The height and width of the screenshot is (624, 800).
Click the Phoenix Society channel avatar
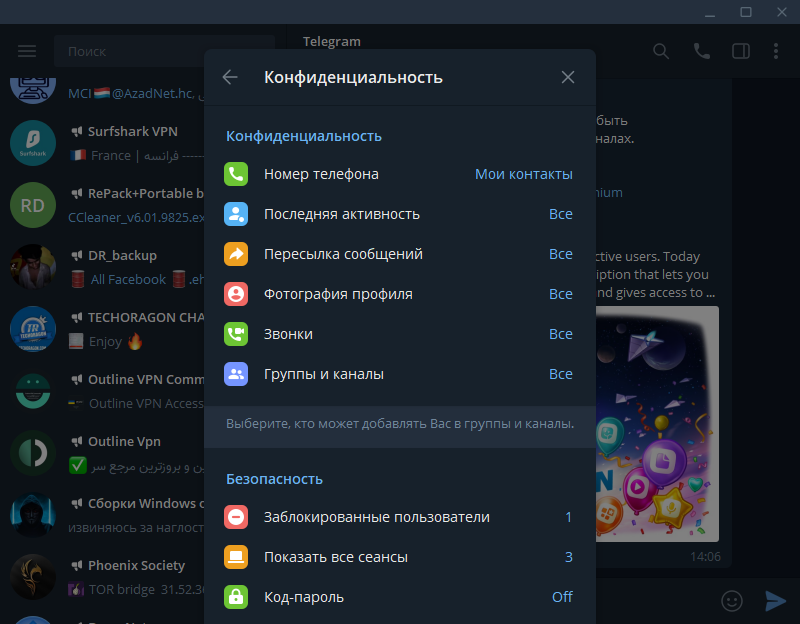pyautogui.click(x=33, y=577)
